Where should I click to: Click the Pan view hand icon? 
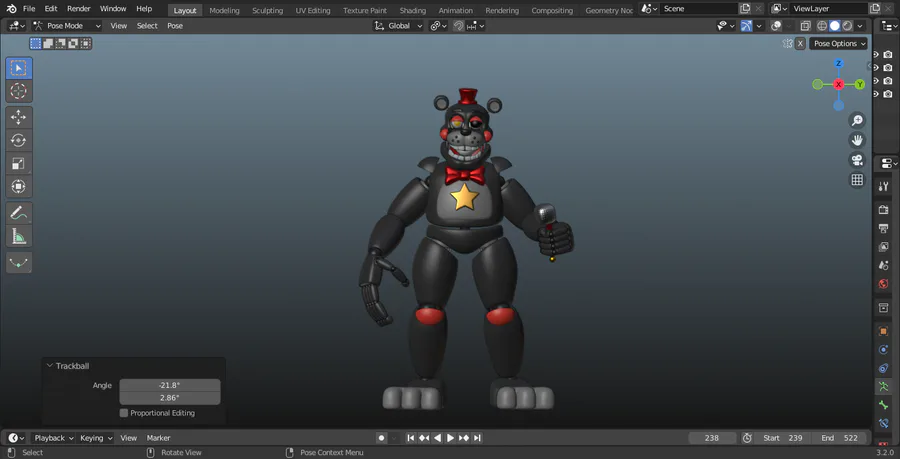pos(857,140)
